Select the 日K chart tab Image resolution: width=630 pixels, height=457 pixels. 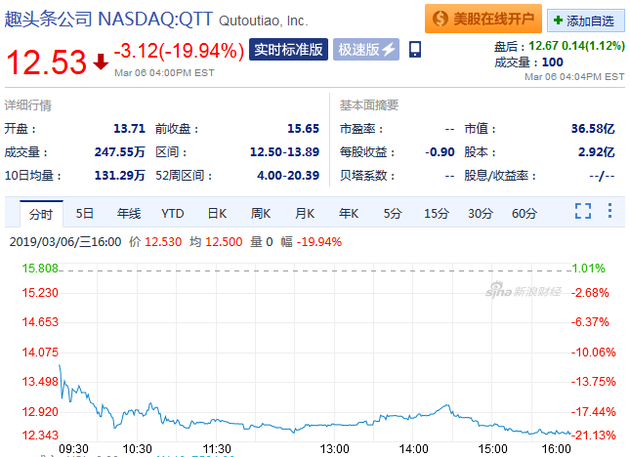click(x=217, y=213)
